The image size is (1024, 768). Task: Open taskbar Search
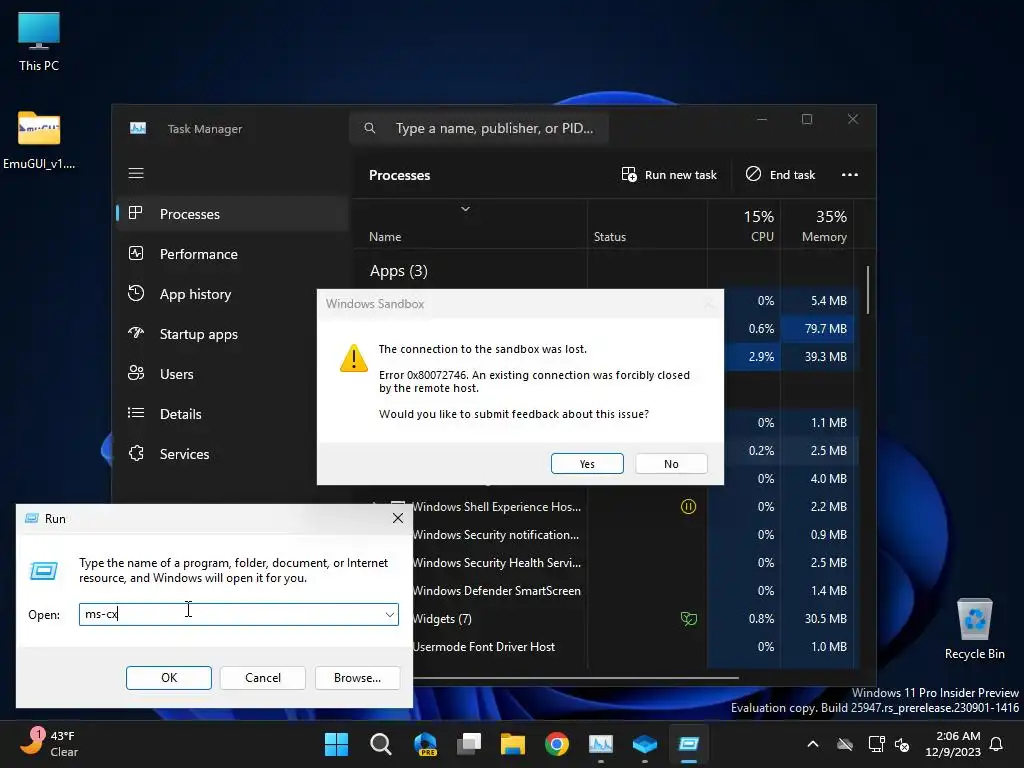(381, 744)
